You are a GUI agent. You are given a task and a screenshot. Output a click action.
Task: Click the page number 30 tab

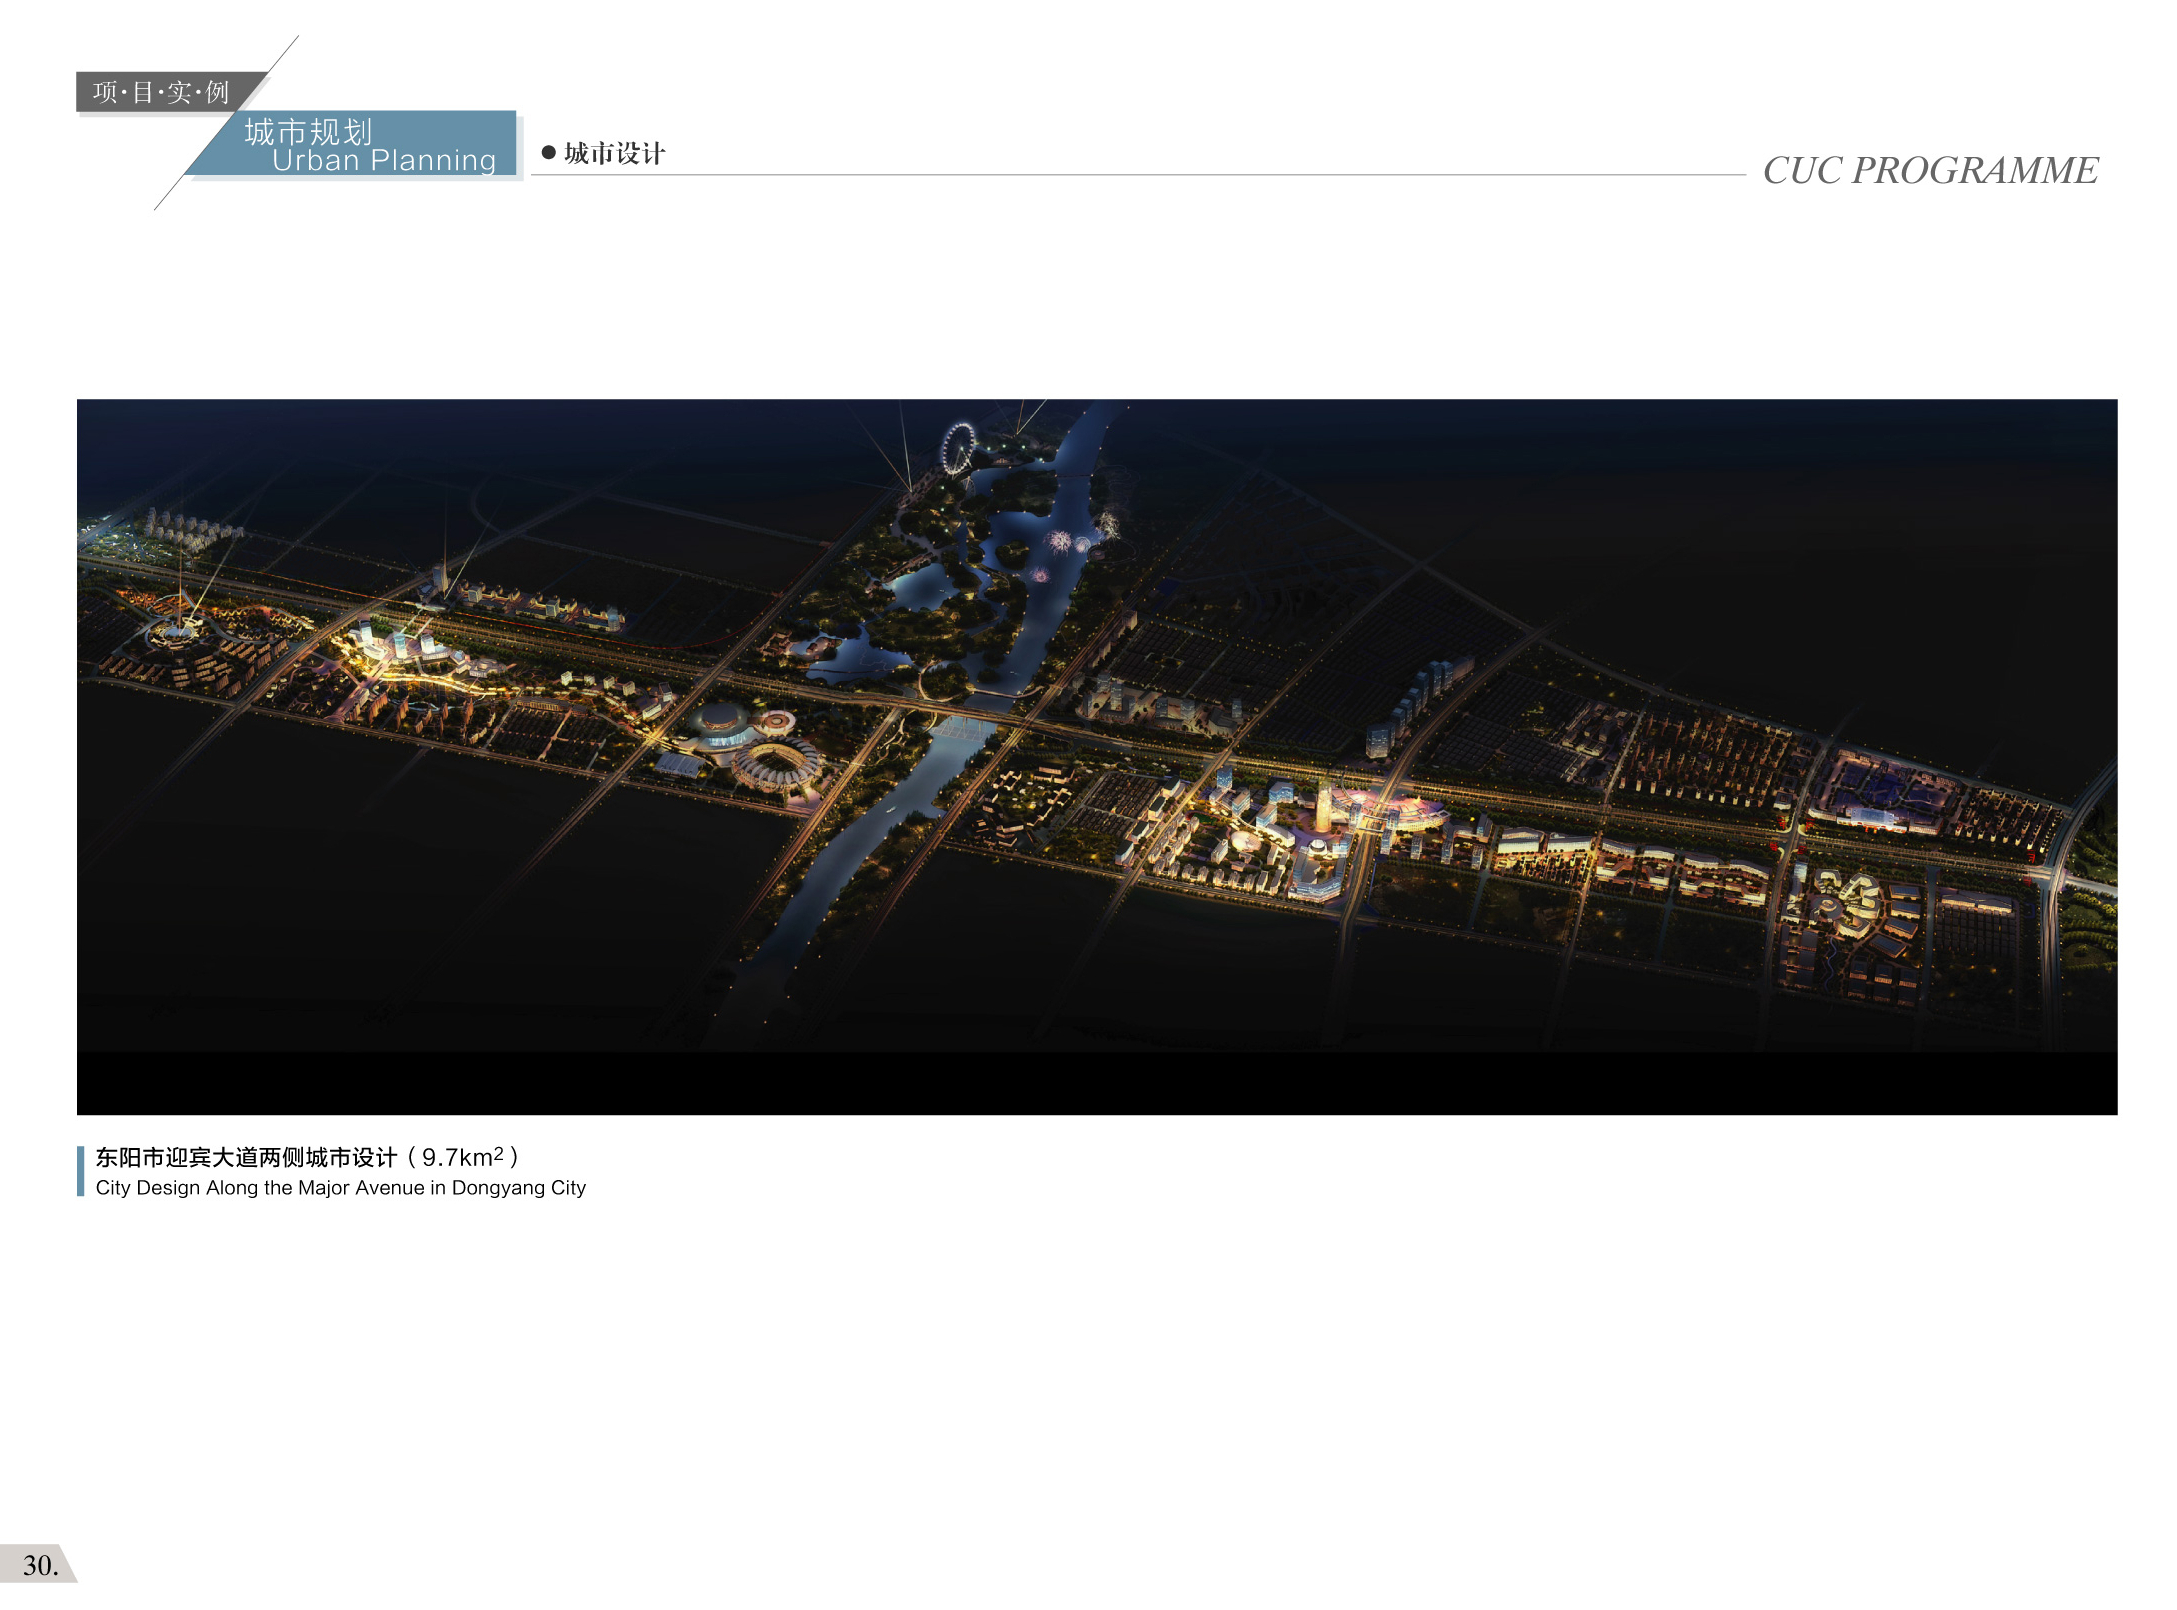tap(38, 1565)
